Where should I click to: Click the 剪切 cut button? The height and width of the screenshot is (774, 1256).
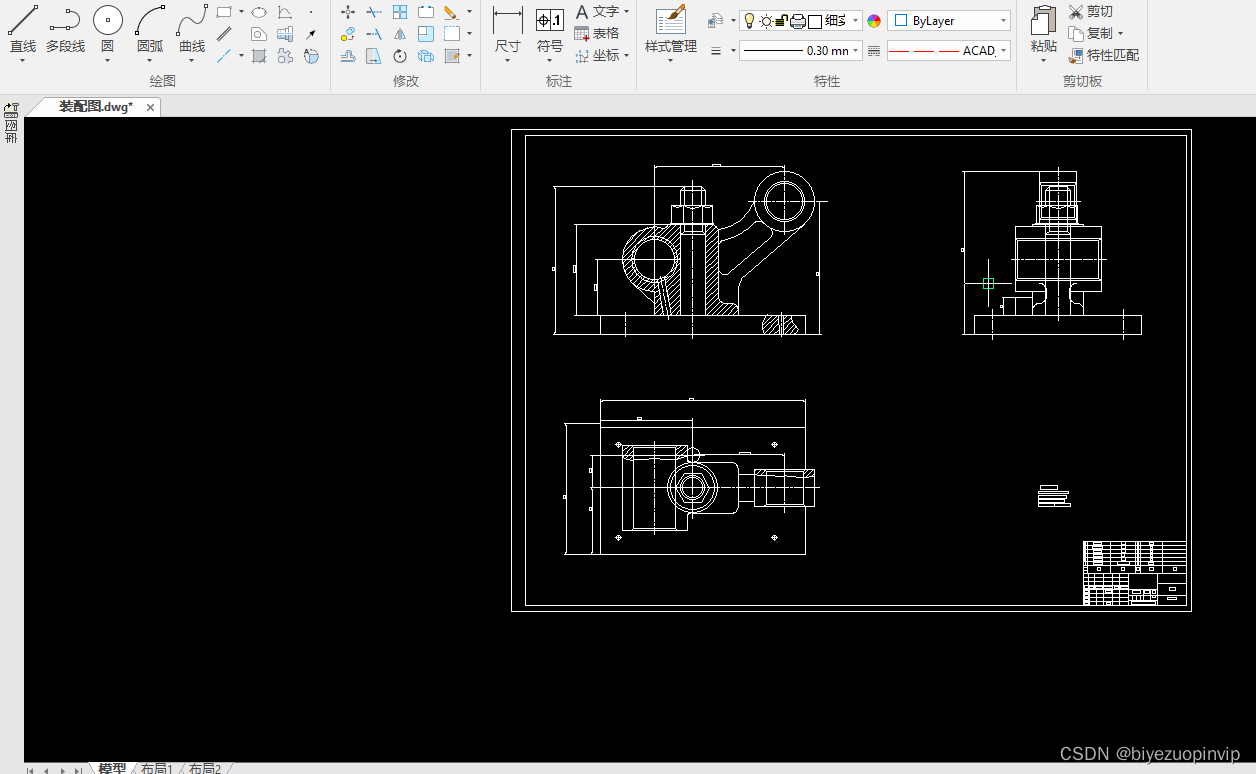[1090, 11]
